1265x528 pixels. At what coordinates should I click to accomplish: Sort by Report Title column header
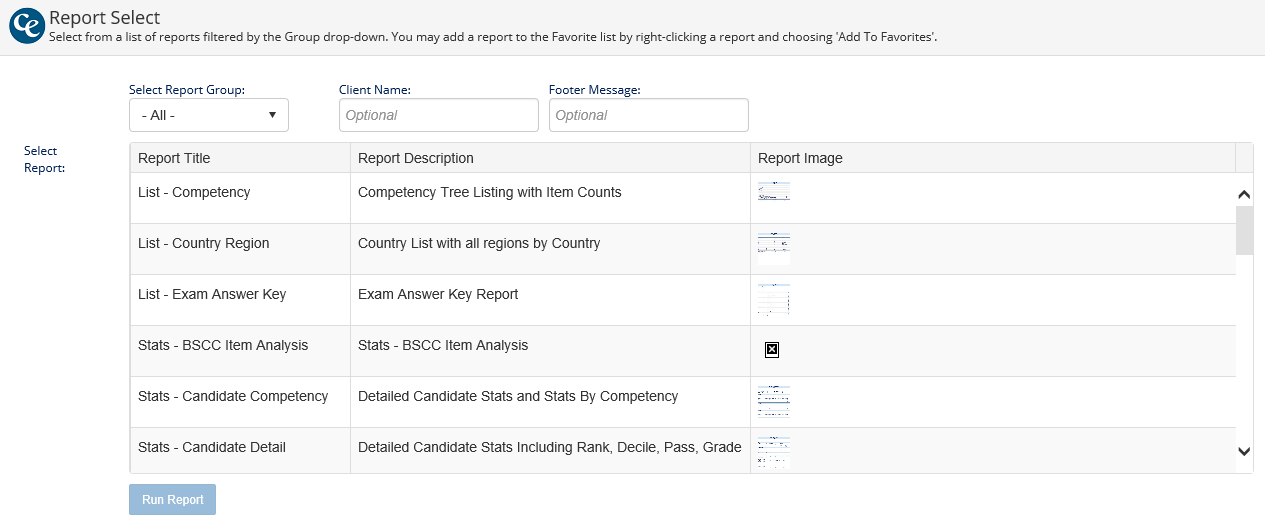pos(174,158)
